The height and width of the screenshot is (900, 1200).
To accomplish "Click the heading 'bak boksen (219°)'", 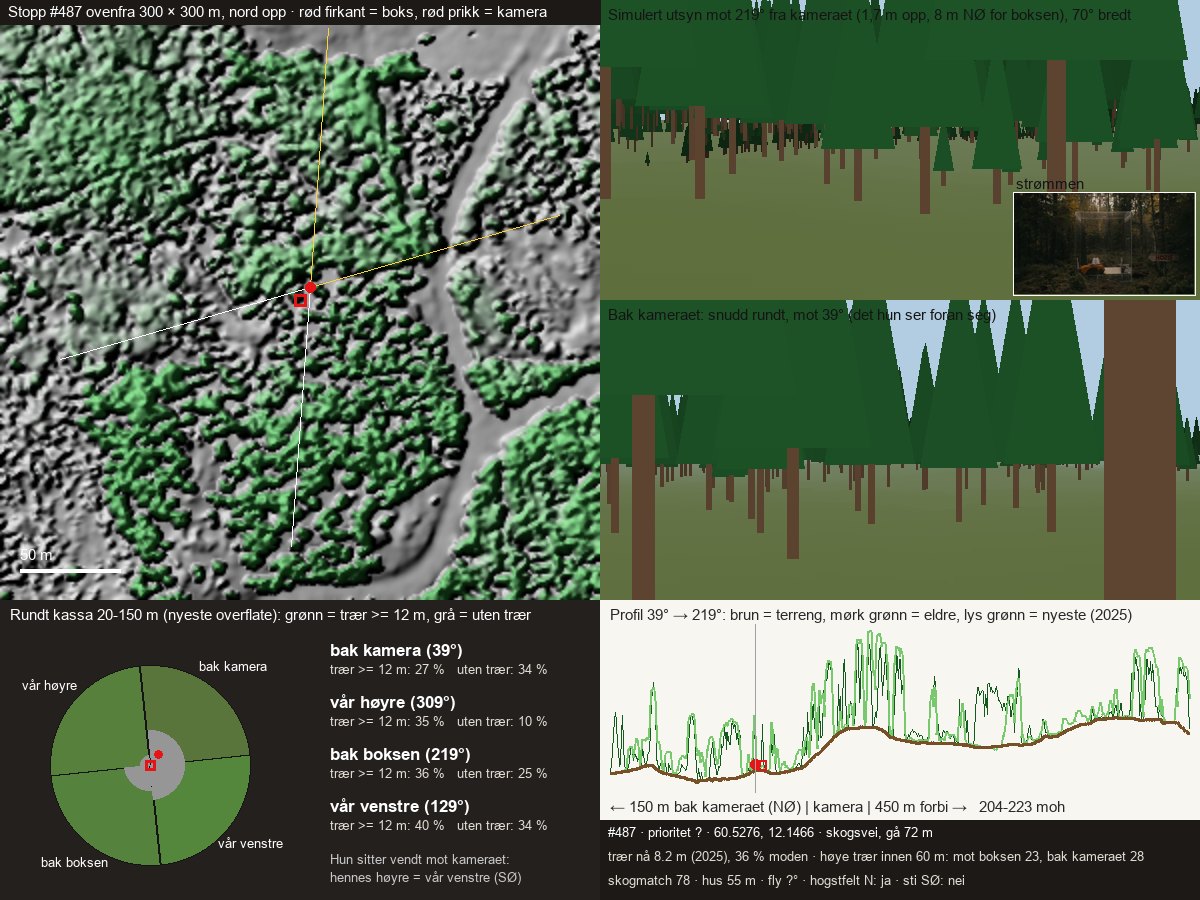I will 400,754.
